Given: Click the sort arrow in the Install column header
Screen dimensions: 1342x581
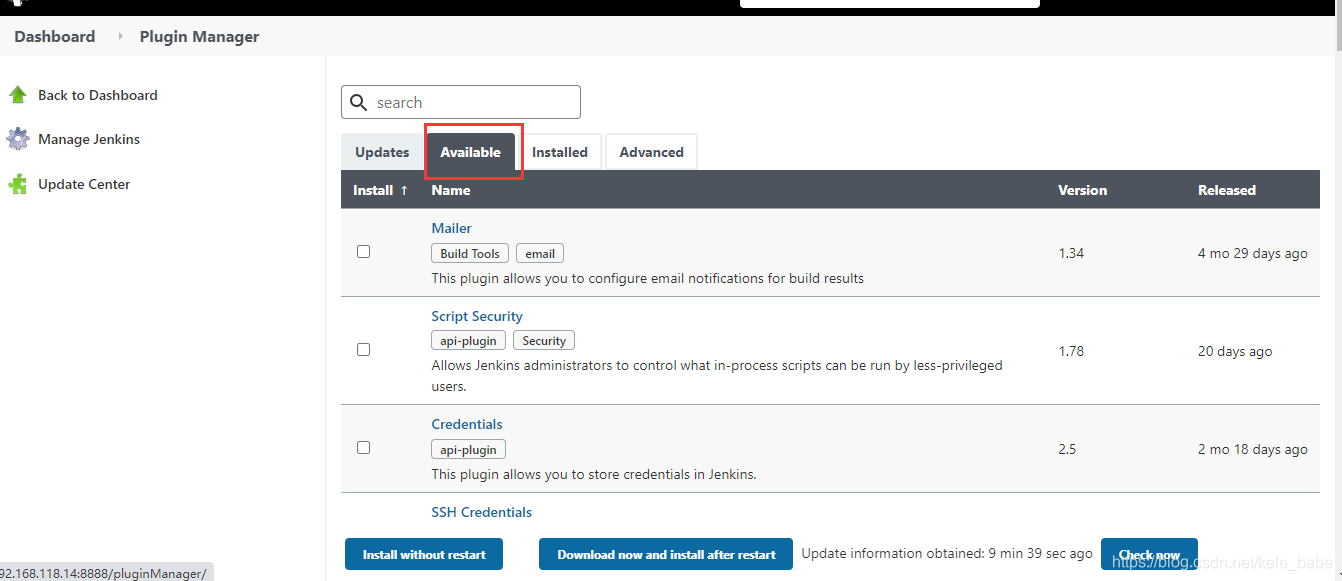Looking at the screenshot, I should (x=404, y=190).
